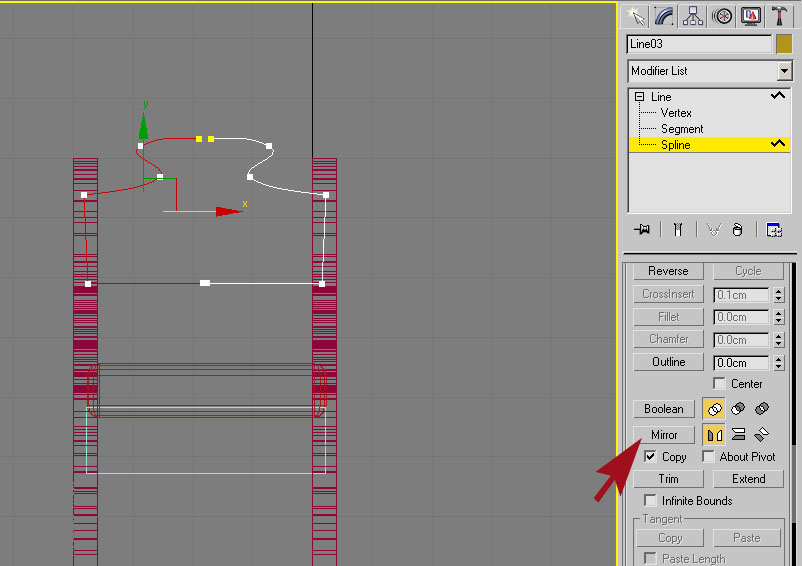Click the Mirror button
Screen dimensions: 802x566
pos(663,435)
